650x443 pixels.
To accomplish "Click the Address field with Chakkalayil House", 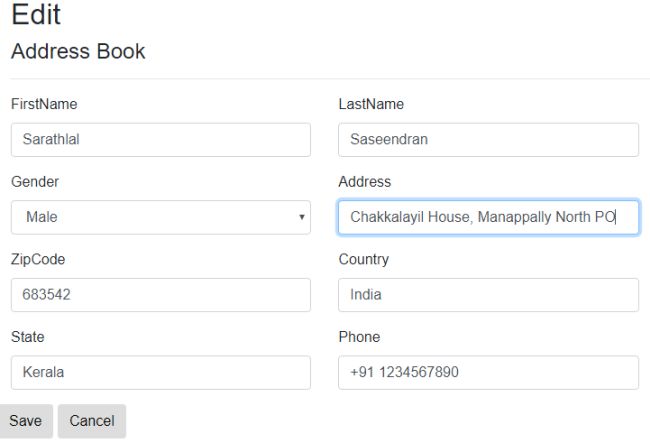I will pos(488,217).
